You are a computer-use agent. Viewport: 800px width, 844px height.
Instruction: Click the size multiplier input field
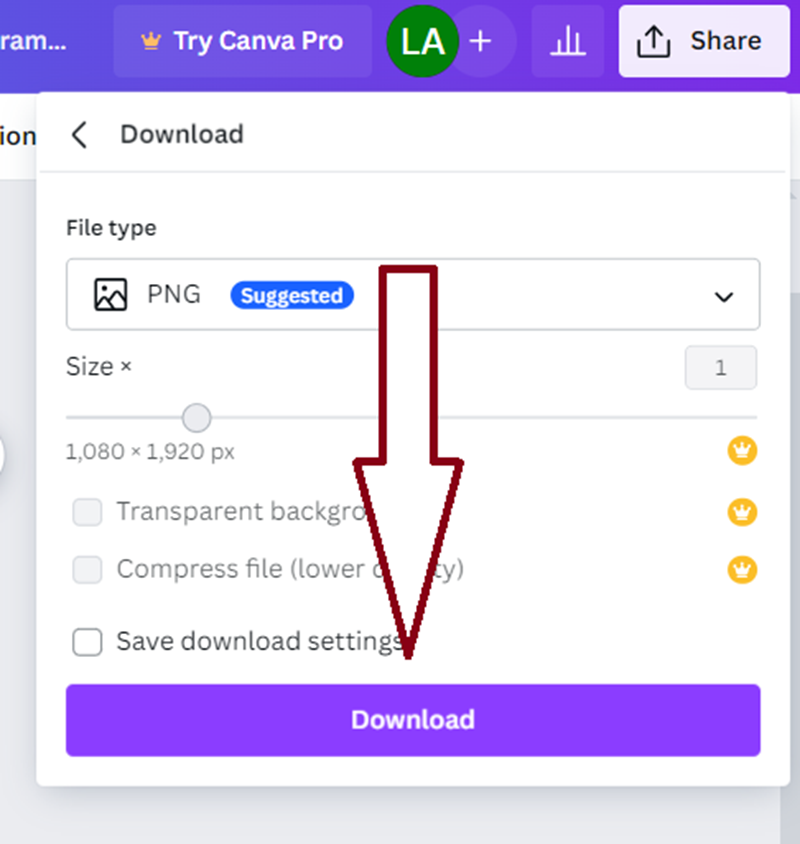pos(720,368)
